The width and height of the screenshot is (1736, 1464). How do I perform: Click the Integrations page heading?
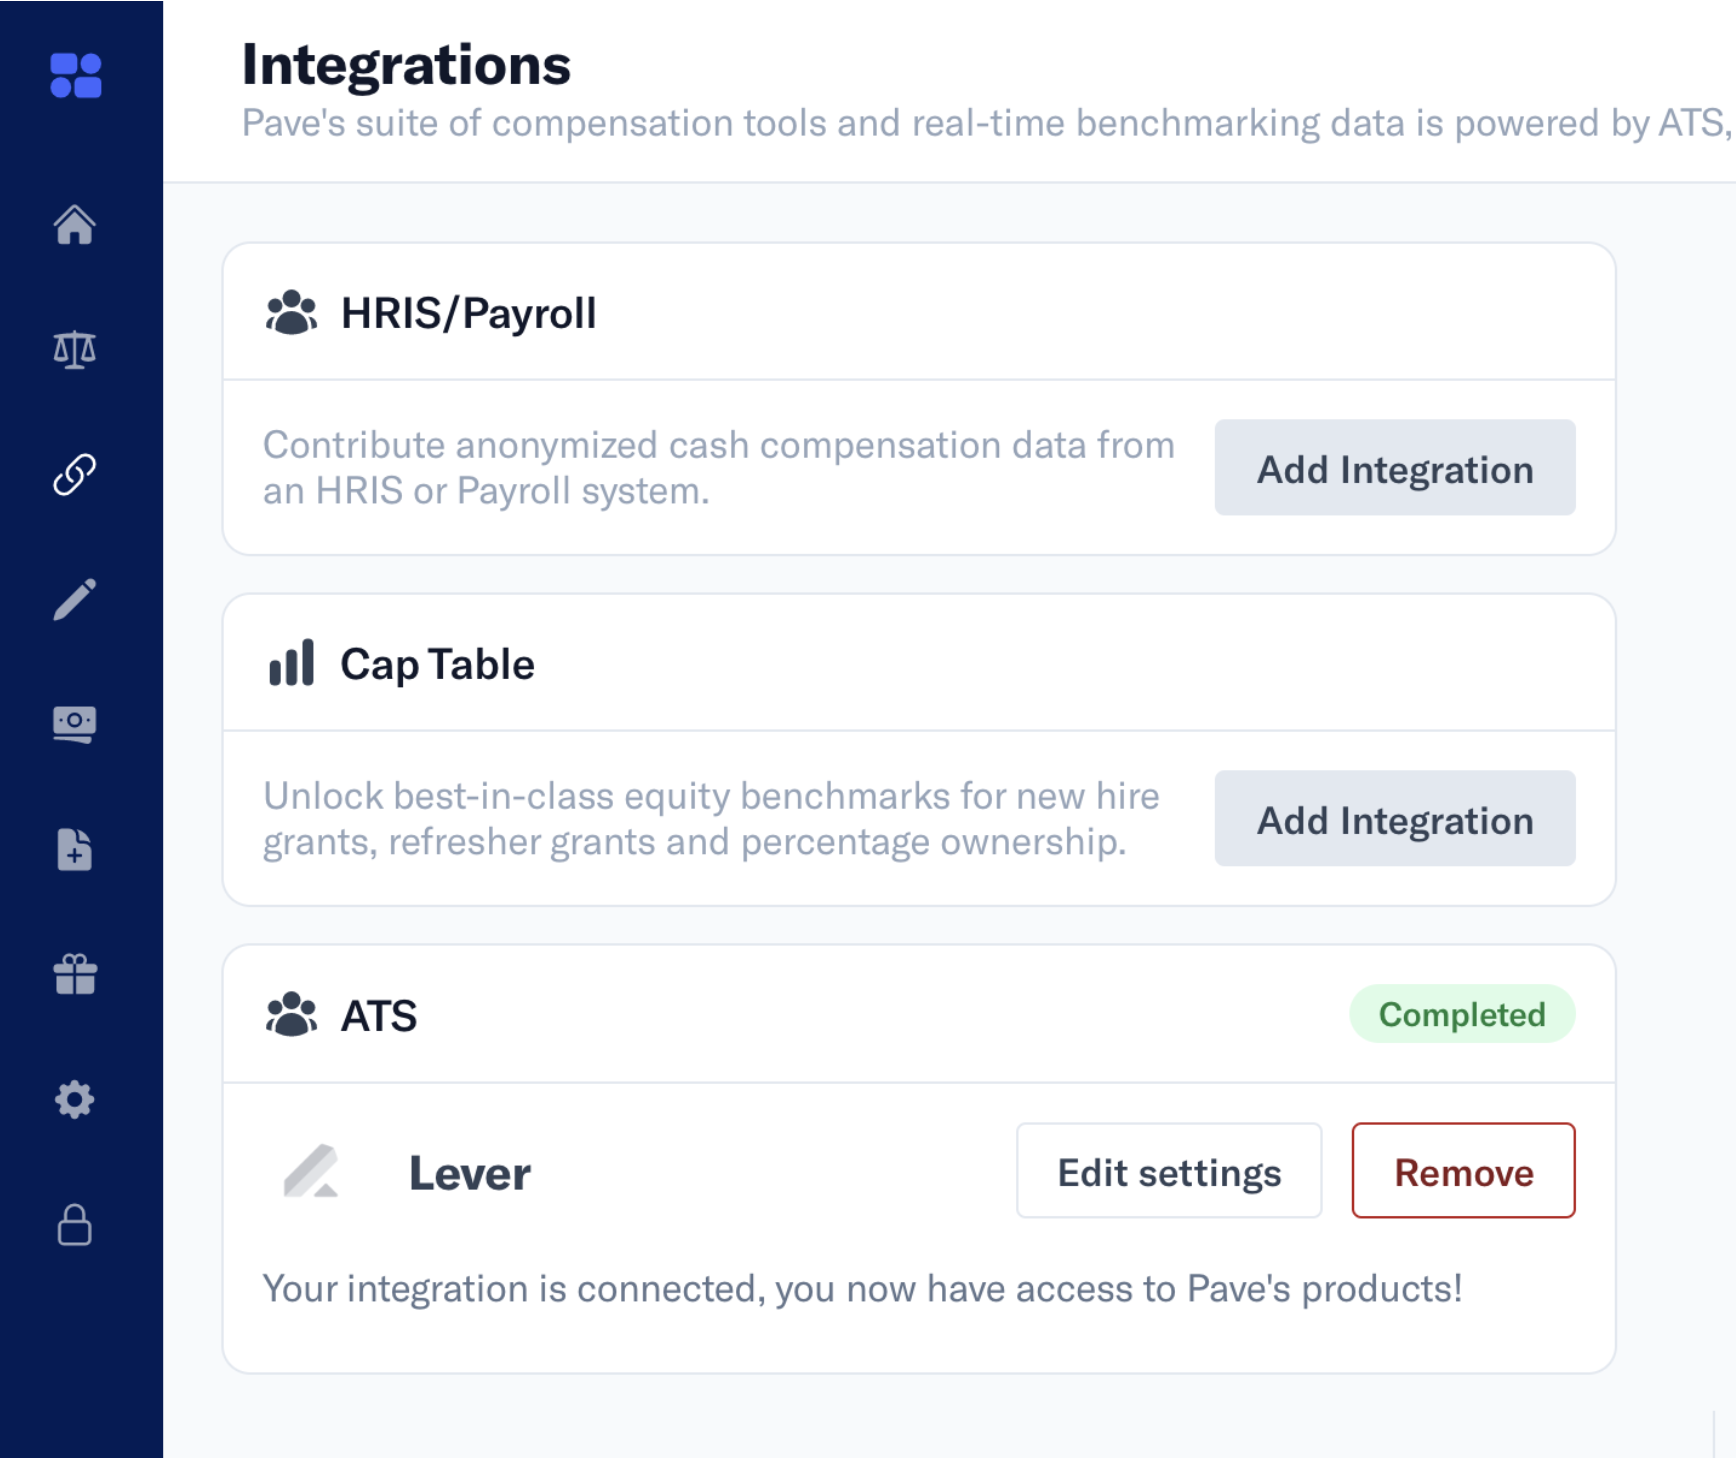[406, 63]
